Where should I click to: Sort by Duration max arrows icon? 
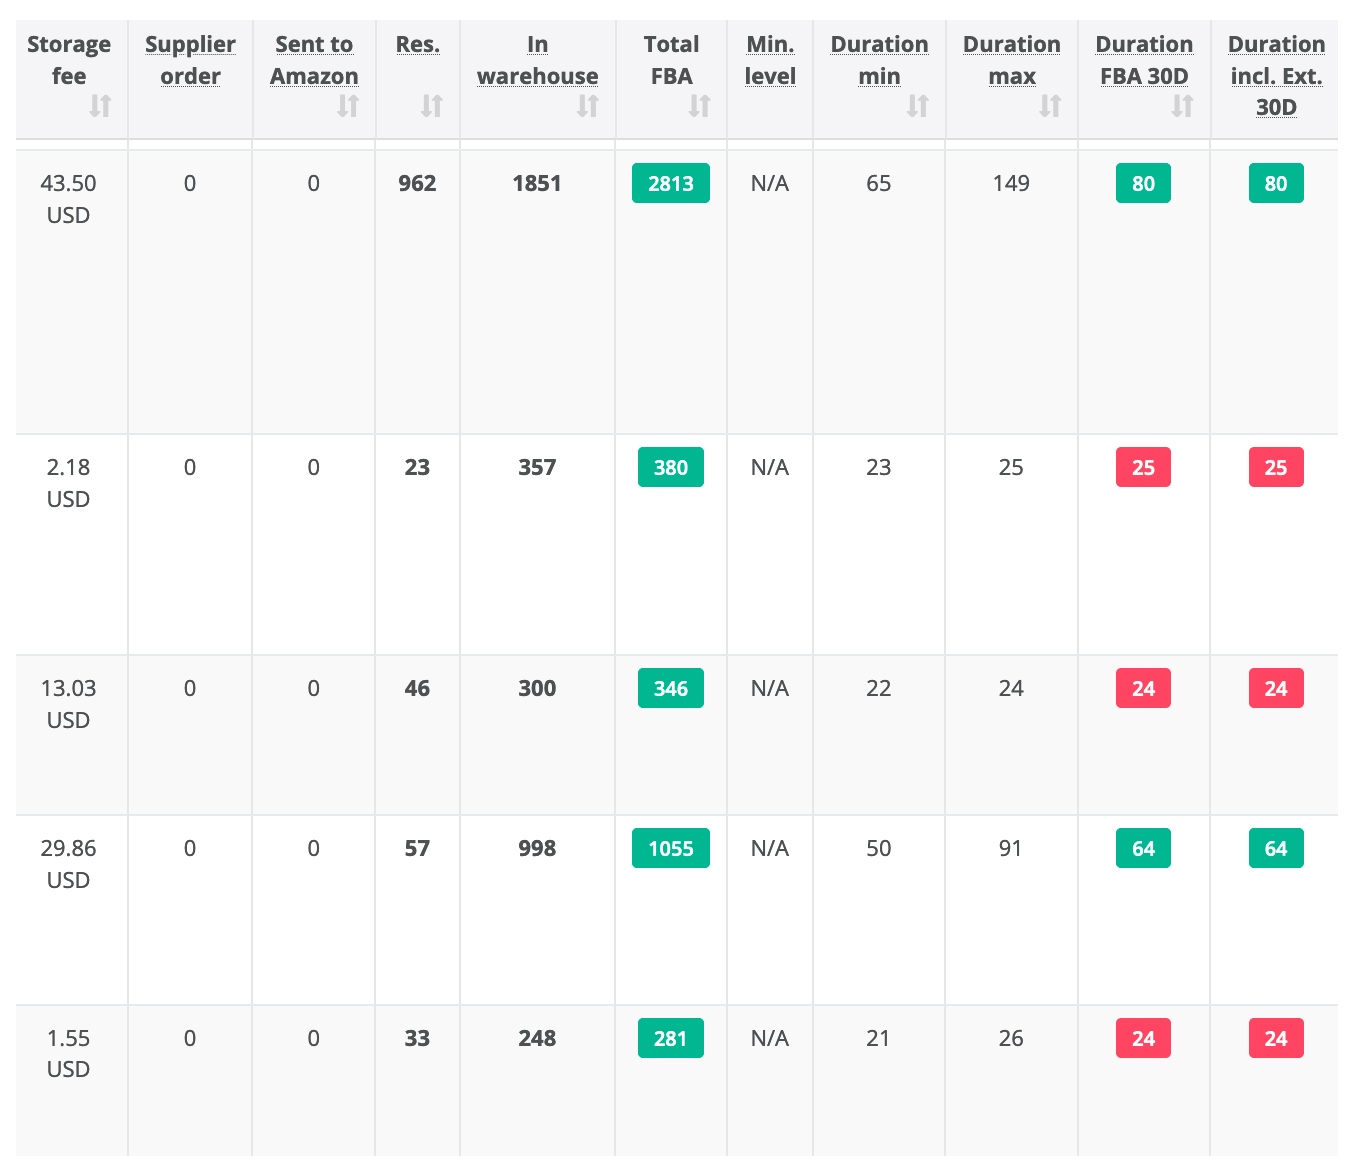click(x=1049, y=106)
